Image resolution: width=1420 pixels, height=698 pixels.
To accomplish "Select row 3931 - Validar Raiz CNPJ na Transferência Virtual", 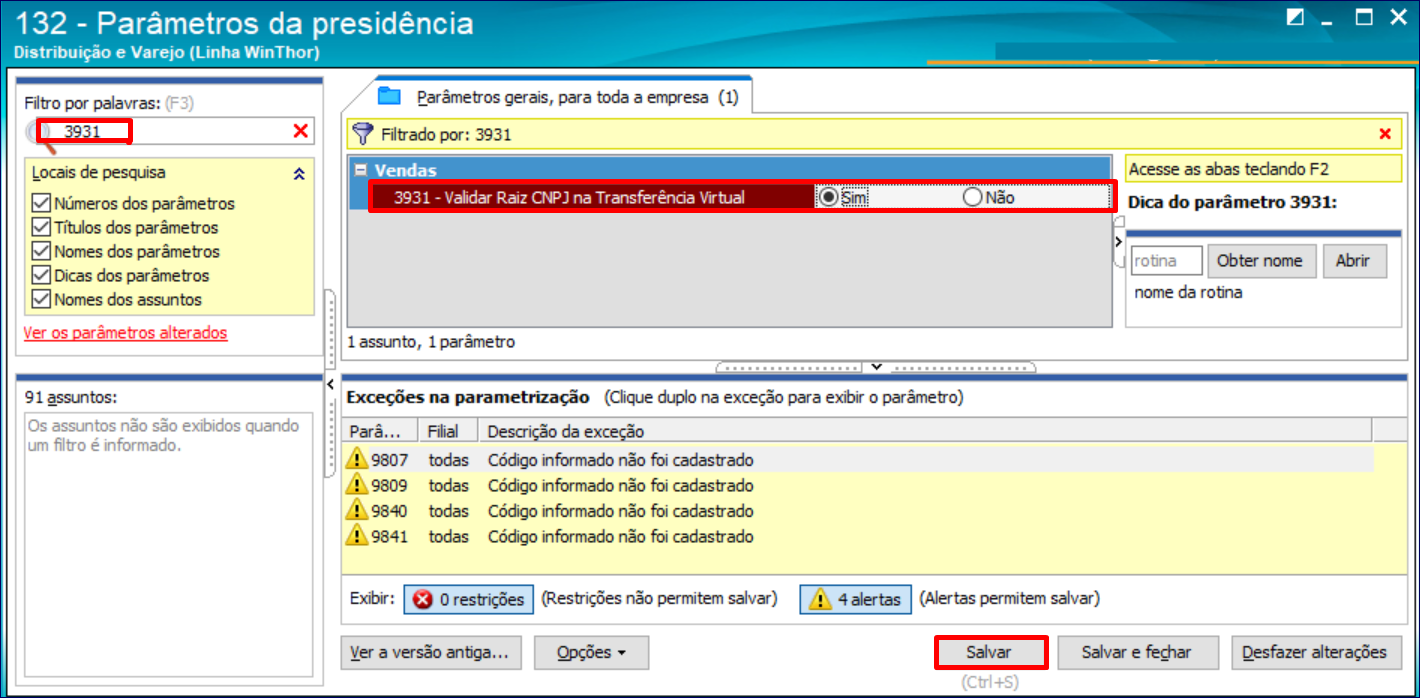I will (741, 197).
